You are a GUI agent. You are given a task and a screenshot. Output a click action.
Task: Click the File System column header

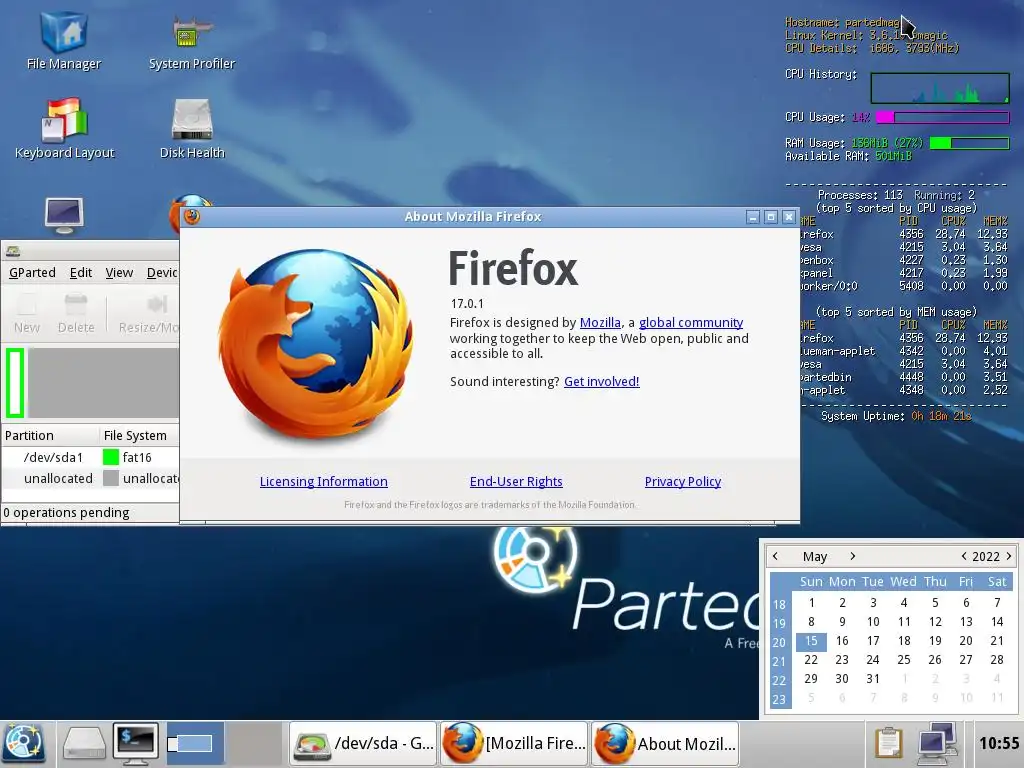139,435
